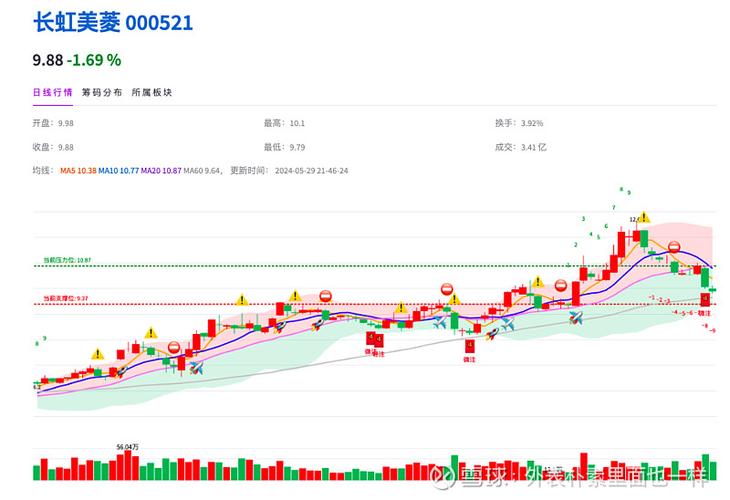Click the MA20 10.87 legend label
The image size is (730, 500).
pyautogui.click(x=161, y=171)
